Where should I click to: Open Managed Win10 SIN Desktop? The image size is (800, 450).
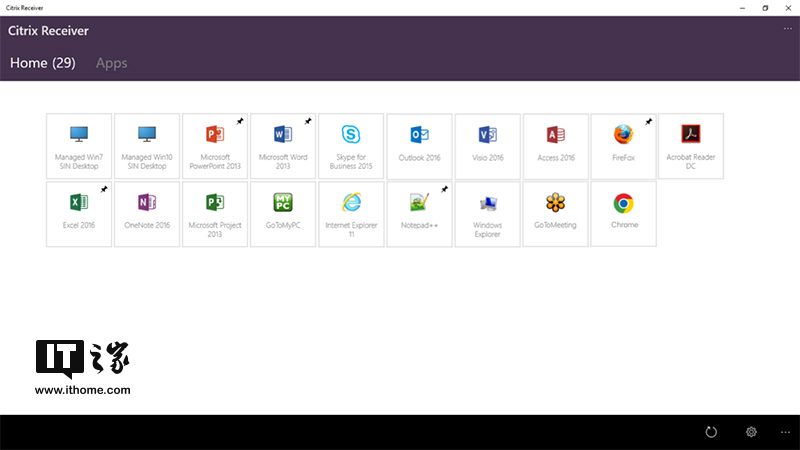147,146
